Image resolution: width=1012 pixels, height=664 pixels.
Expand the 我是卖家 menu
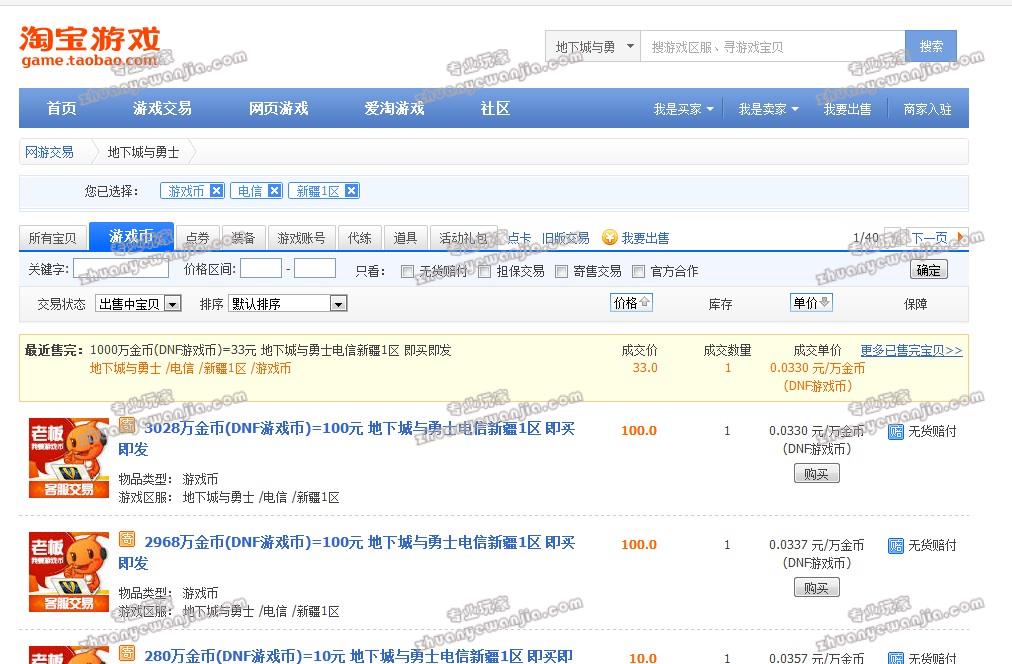pyautogui.click(x=769, y=109)
